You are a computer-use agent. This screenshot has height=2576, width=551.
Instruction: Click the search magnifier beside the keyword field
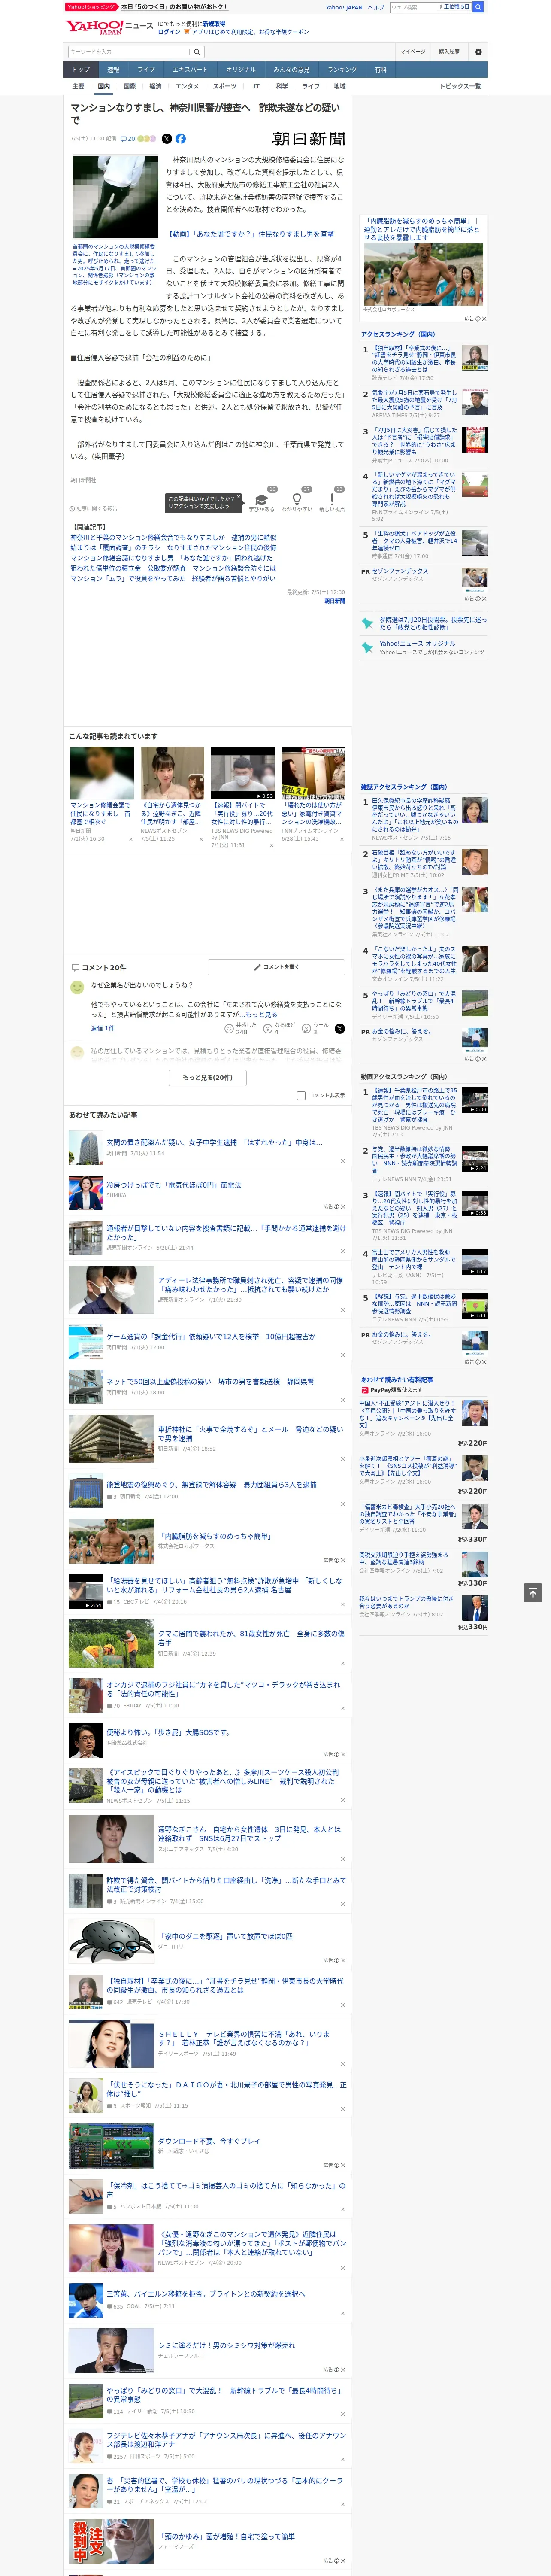click(197, 52)
